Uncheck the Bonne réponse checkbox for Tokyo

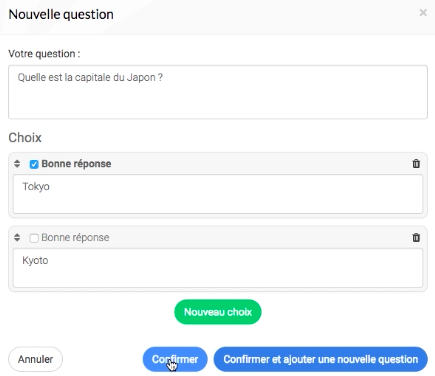pyautogui.click(x=34, y=164)
